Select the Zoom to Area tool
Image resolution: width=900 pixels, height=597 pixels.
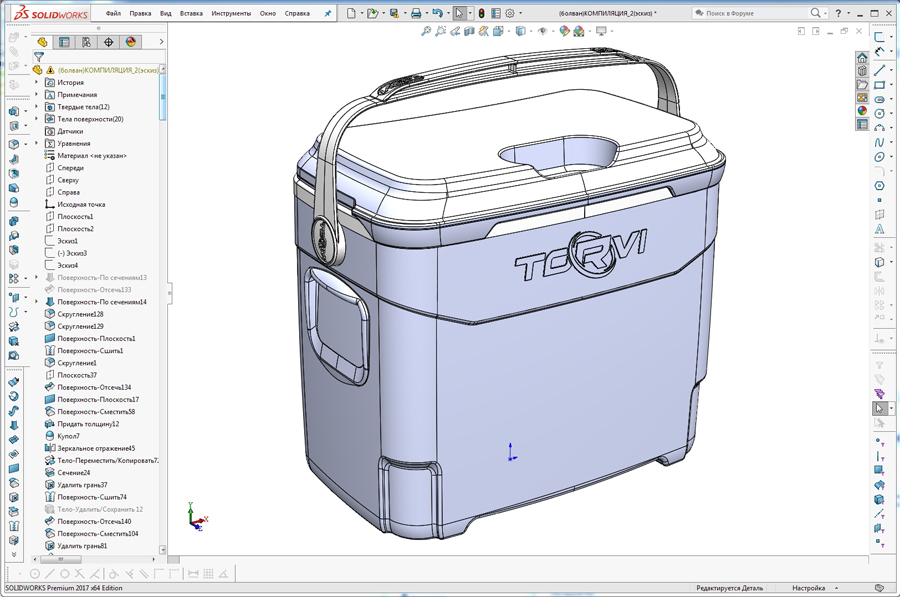pyautogui.click(x=439, y=31)
